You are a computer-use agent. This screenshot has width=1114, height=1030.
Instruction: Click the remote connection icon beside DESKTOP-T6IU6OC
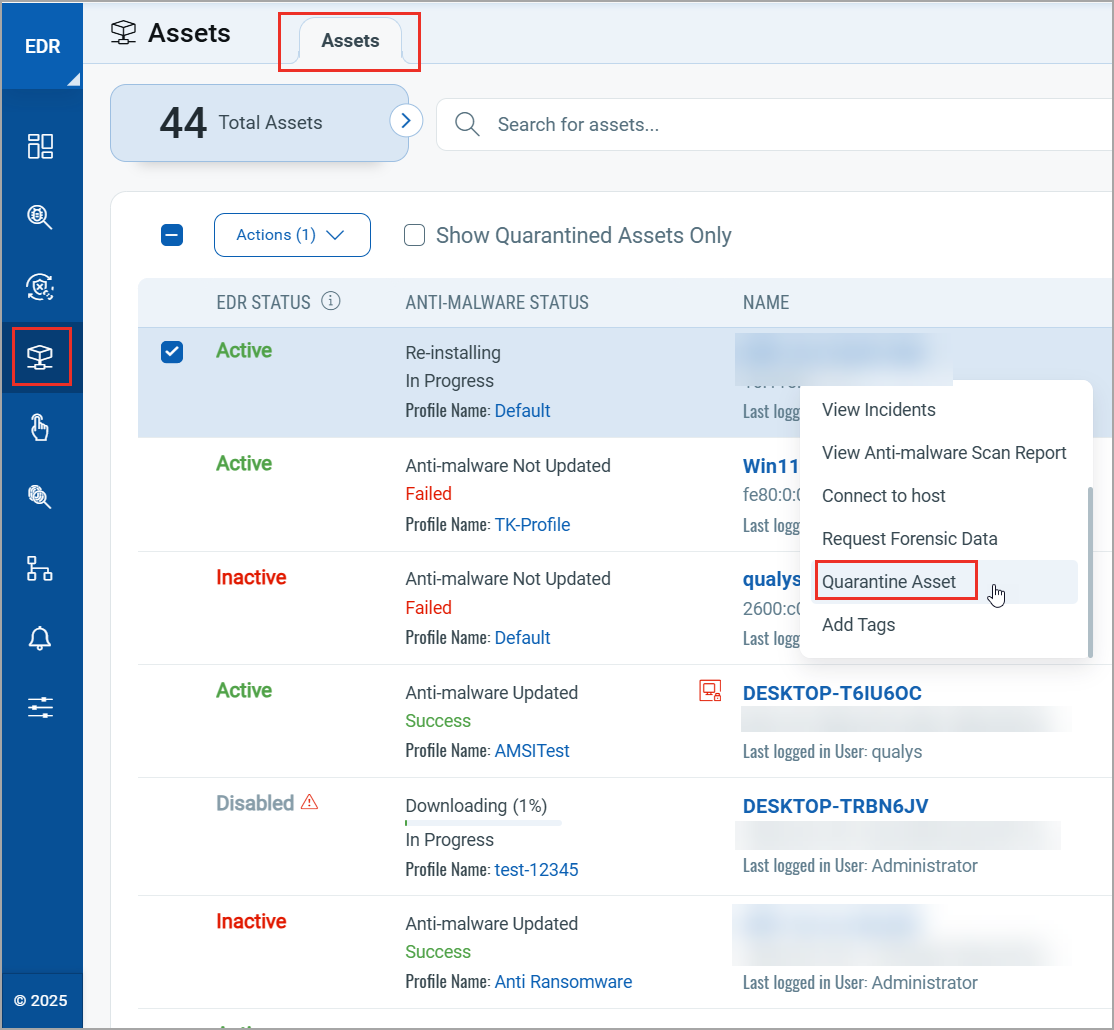[710, 690]
